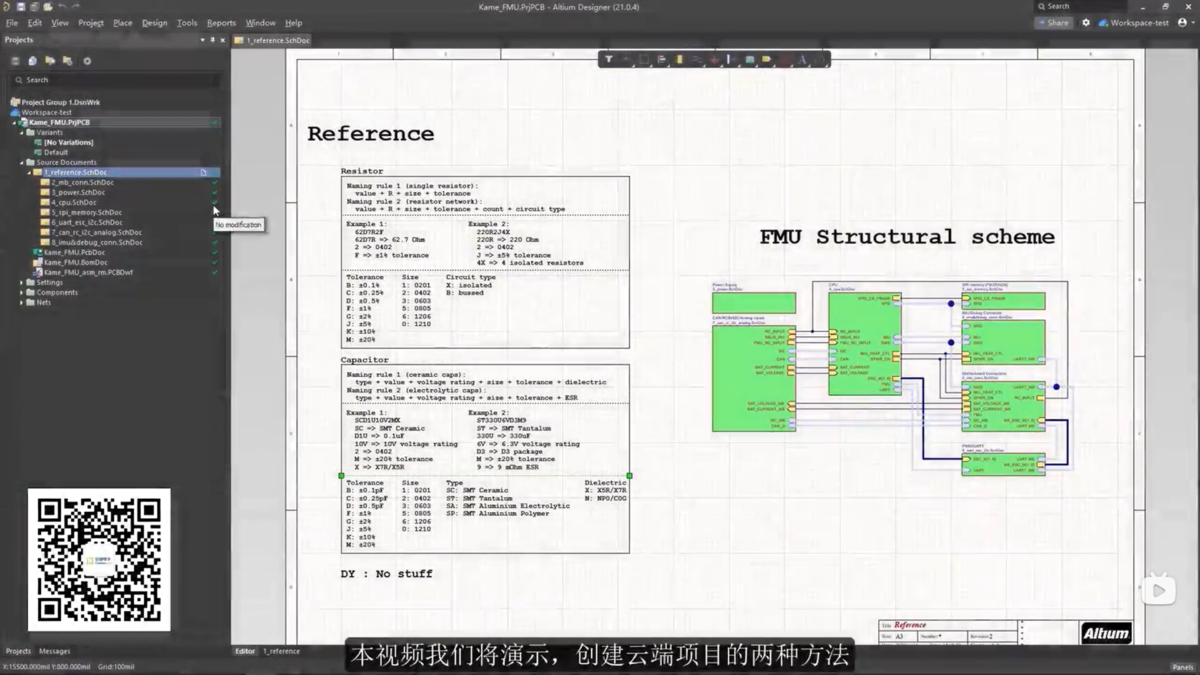Click the align objects tool in the Active Bar
The image size is (1200, 675).
tap(662, 60)
